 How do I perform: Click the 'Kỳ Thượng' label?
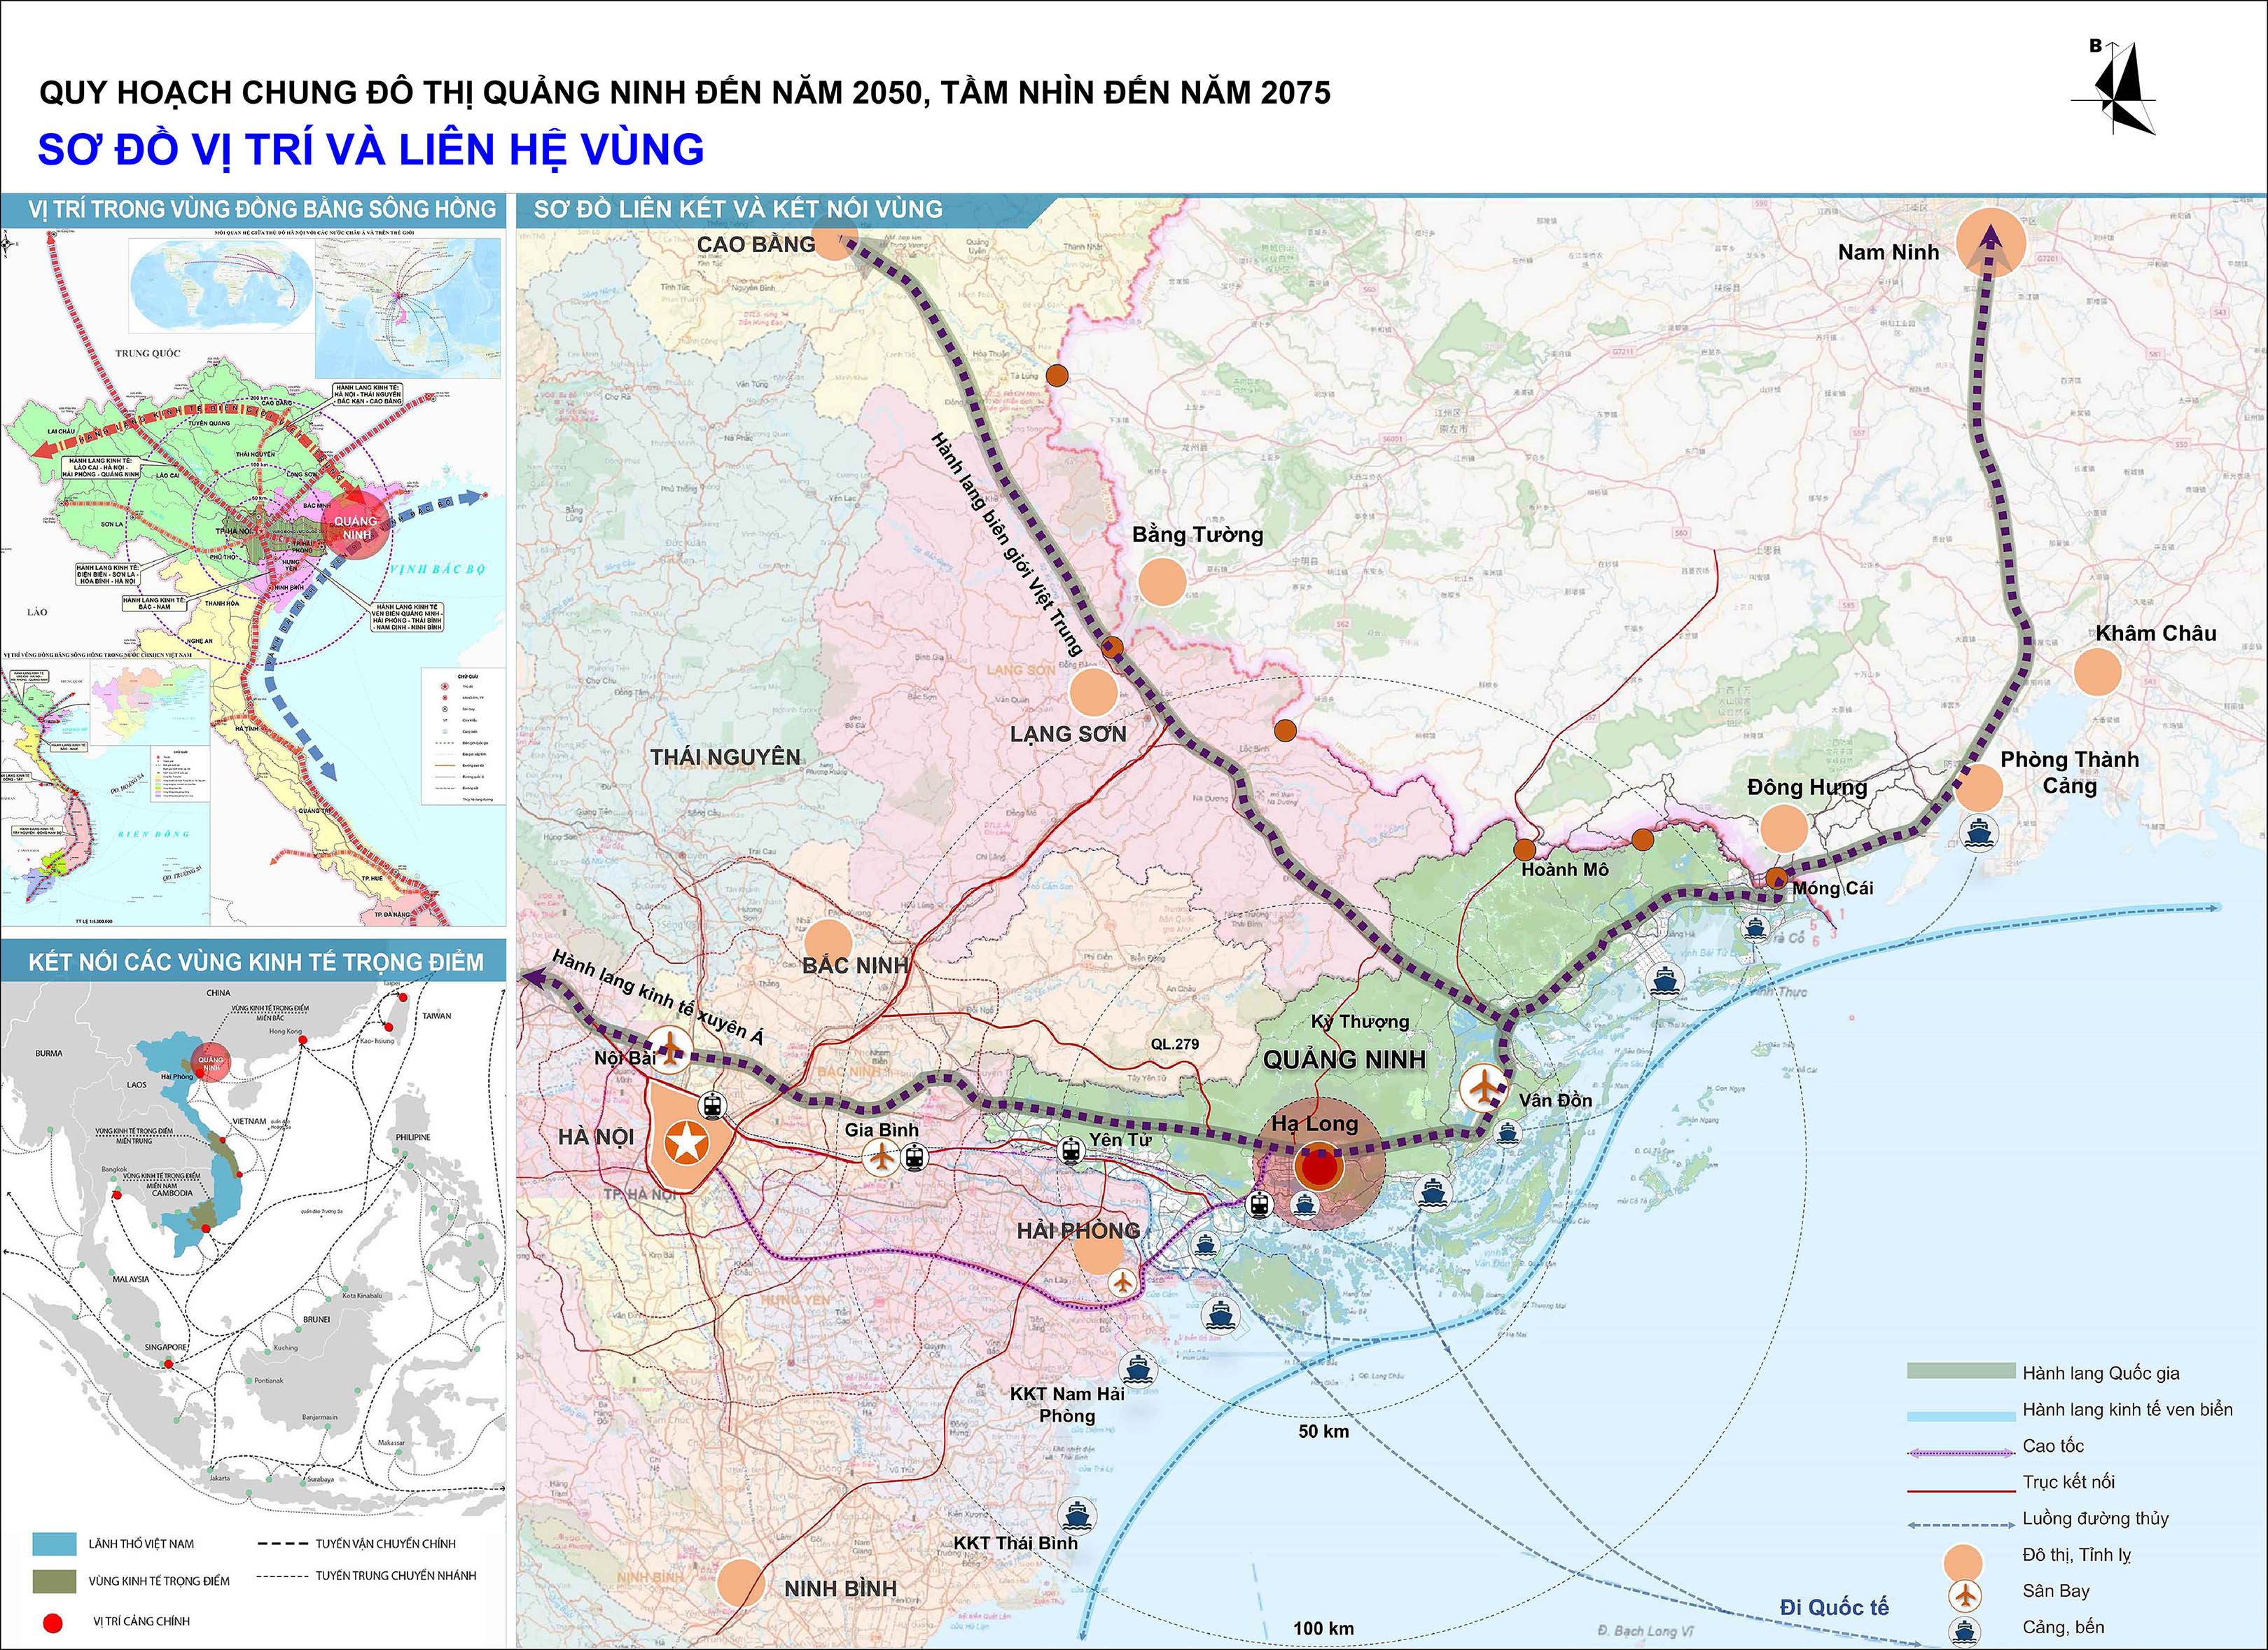pyautogui.click(x=1359, y=1021)
